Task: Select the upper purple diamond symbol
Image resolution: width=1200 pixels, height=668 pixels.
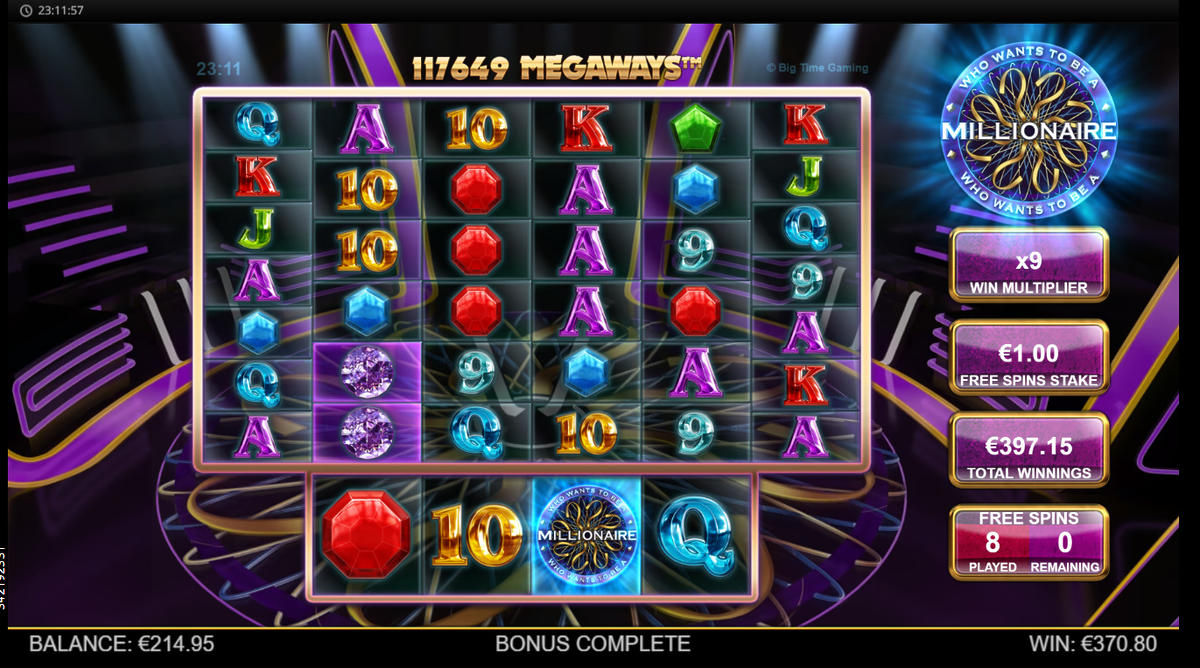Action: click(368, 372)
